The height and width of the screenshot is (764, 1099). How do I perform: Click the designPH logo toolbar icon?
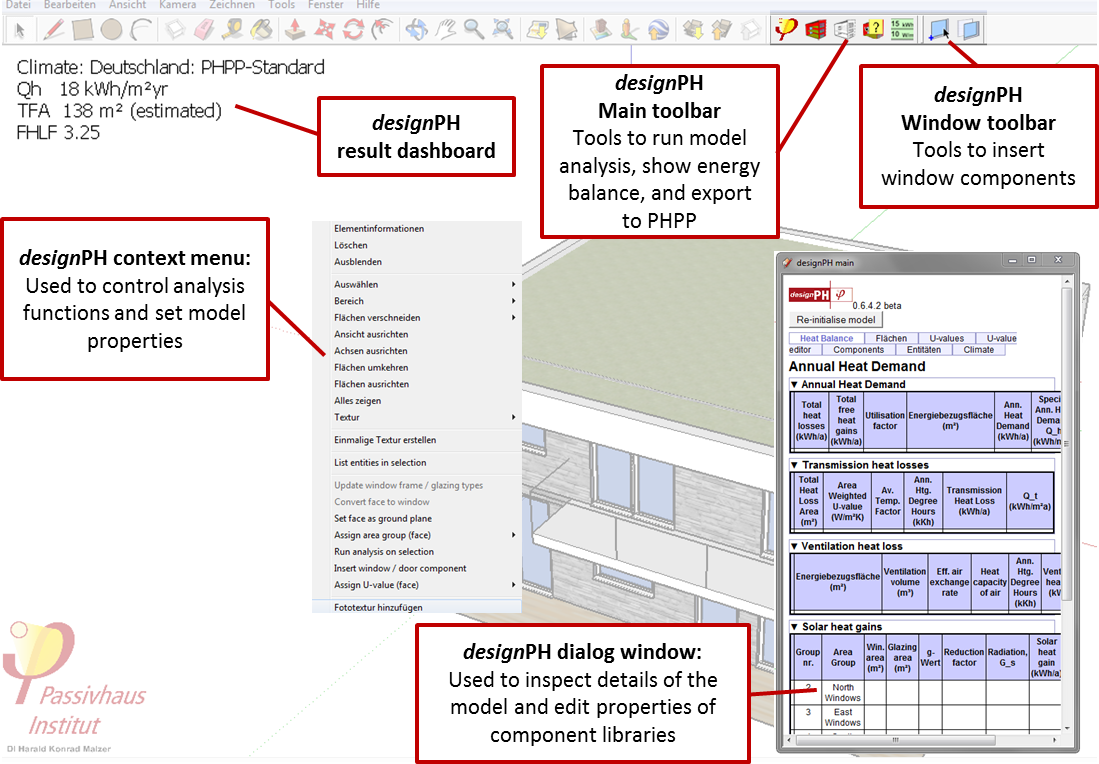click(x=786, y=29)
